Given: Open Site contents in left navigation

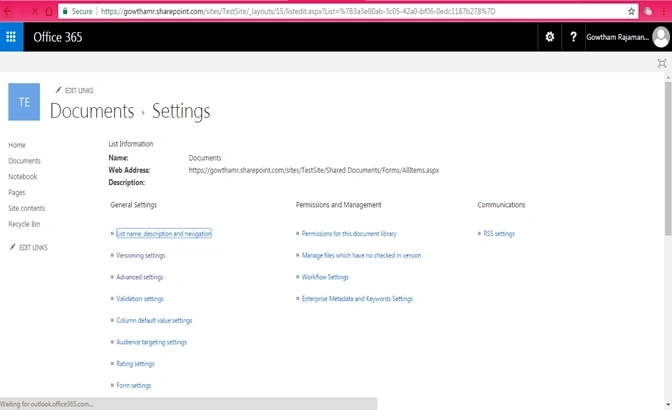Looking at the screenshot, I should pyautogui.click(x=27, y=208).
